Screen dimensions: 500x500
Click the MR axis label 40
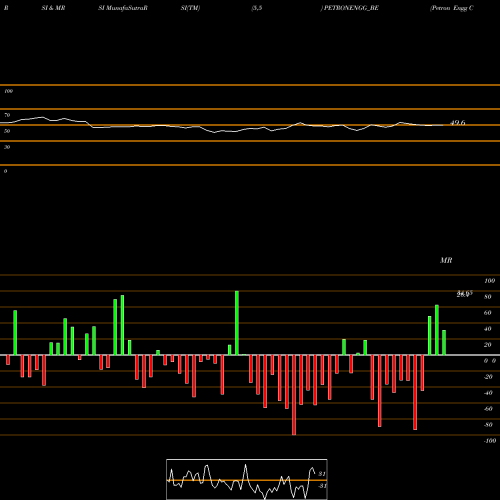pyautogui.click(x=488, y=329)
